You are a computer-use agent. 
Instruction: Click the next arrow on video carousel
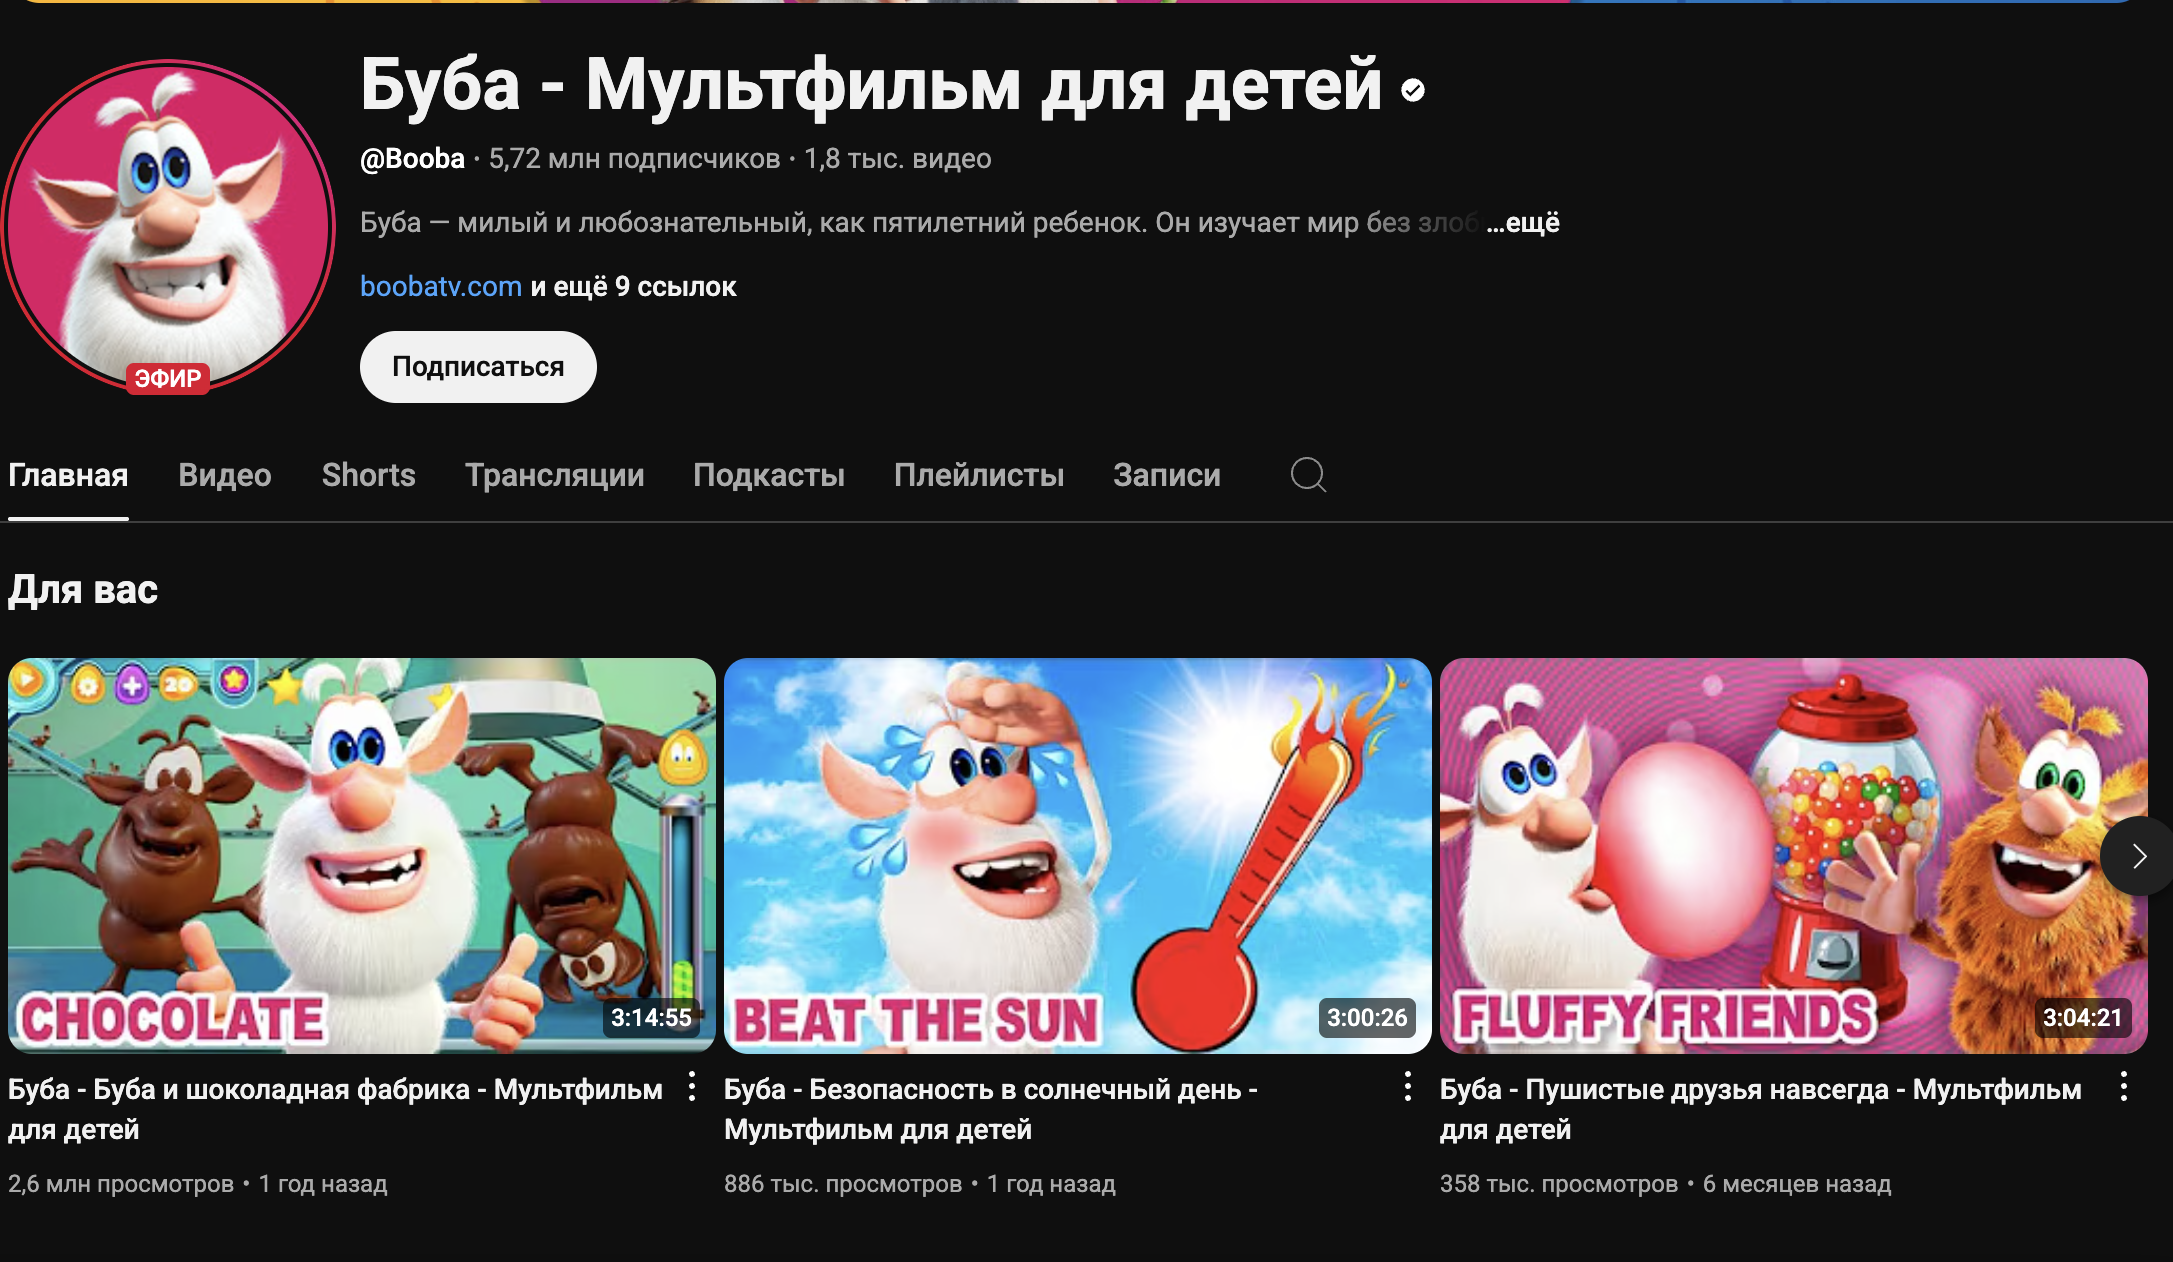point(2138,856)
